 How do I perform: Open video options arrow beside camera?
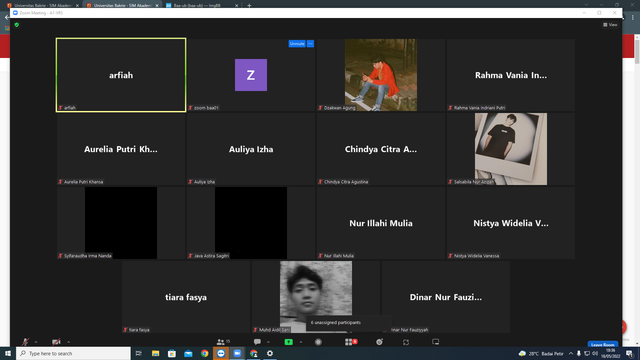click(x=69, y=342)
